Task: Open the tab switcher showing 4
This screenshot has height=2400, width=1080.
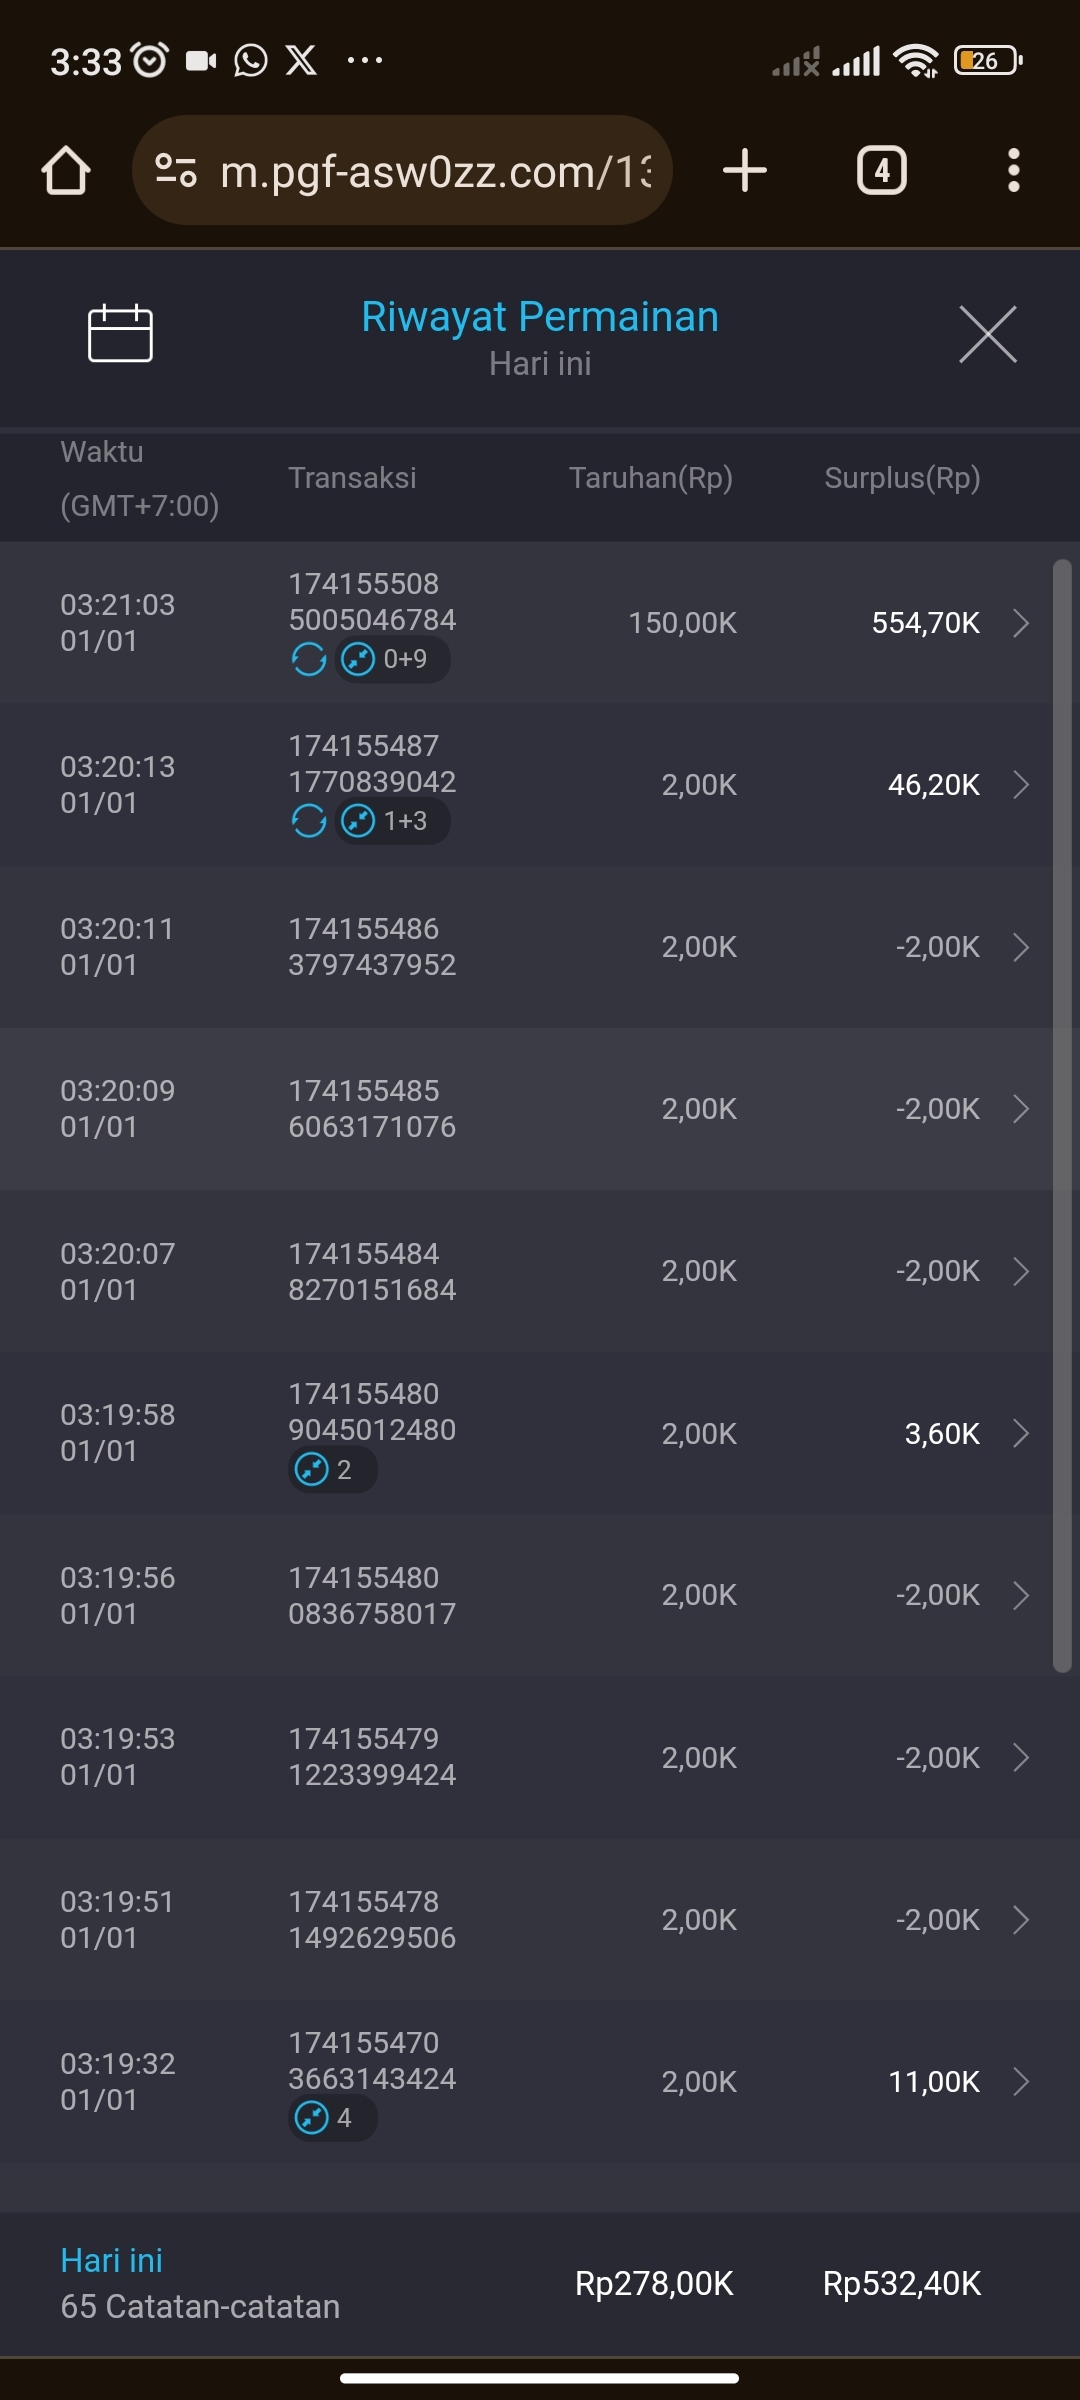Action: point(881,170)
